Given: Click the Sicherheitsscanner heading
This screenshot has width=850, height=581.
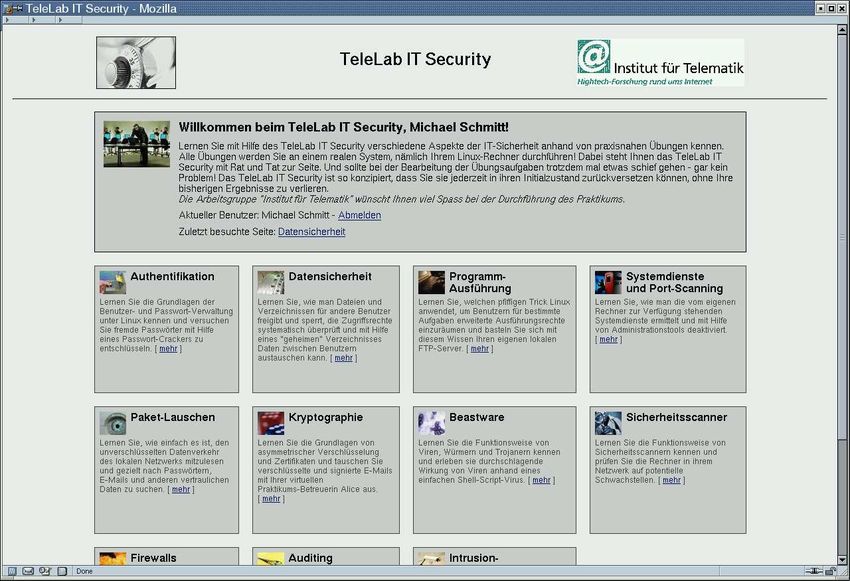Looking at the screenshot, I should pyautogui.click(x=677, y=417).
